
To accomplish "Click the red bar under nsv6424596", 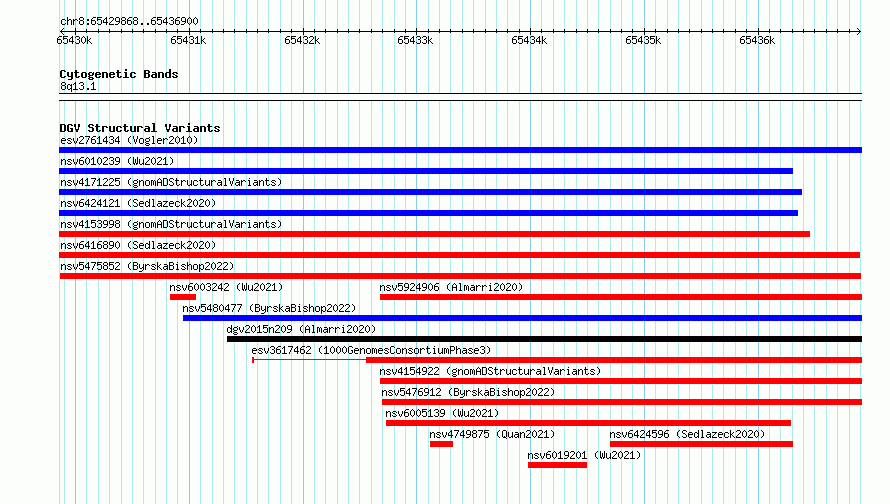I will [702, 444].
